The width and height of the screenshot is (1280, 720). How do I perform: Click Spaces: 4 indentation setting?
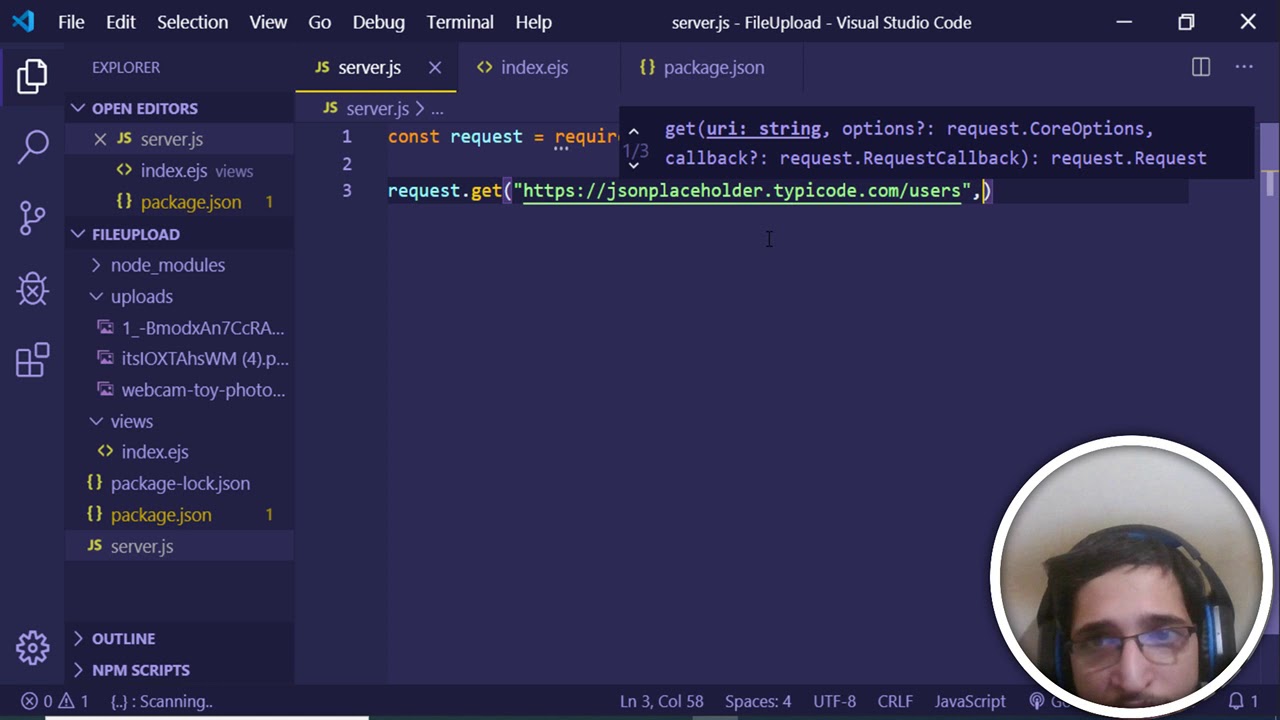click(x=757, y=701)
